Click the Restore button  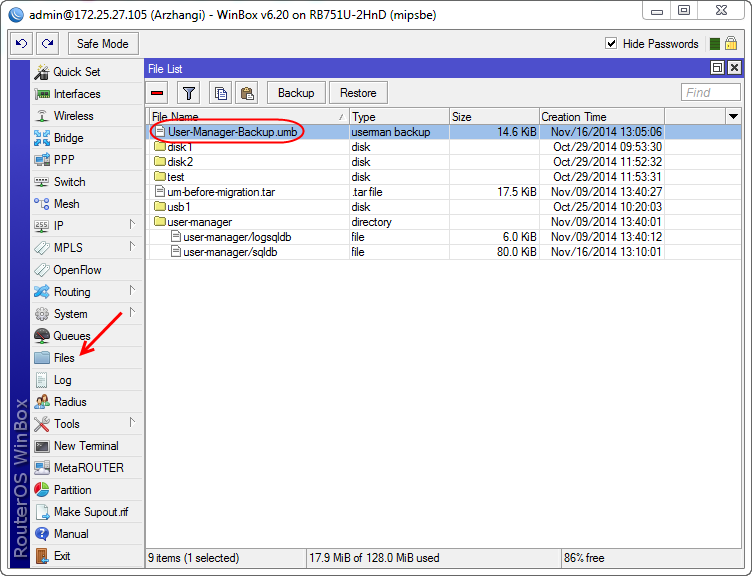(358, 93)
